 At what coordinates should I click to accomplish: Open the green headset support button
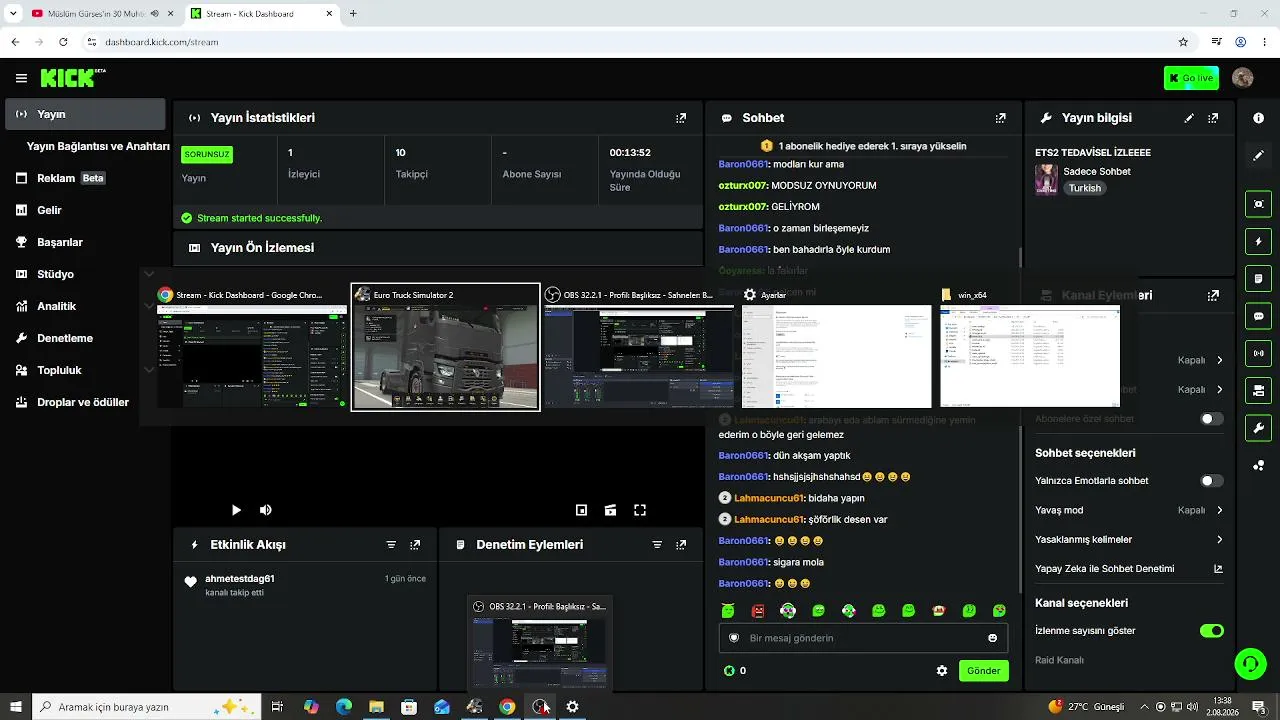(x=1249, y=663)
